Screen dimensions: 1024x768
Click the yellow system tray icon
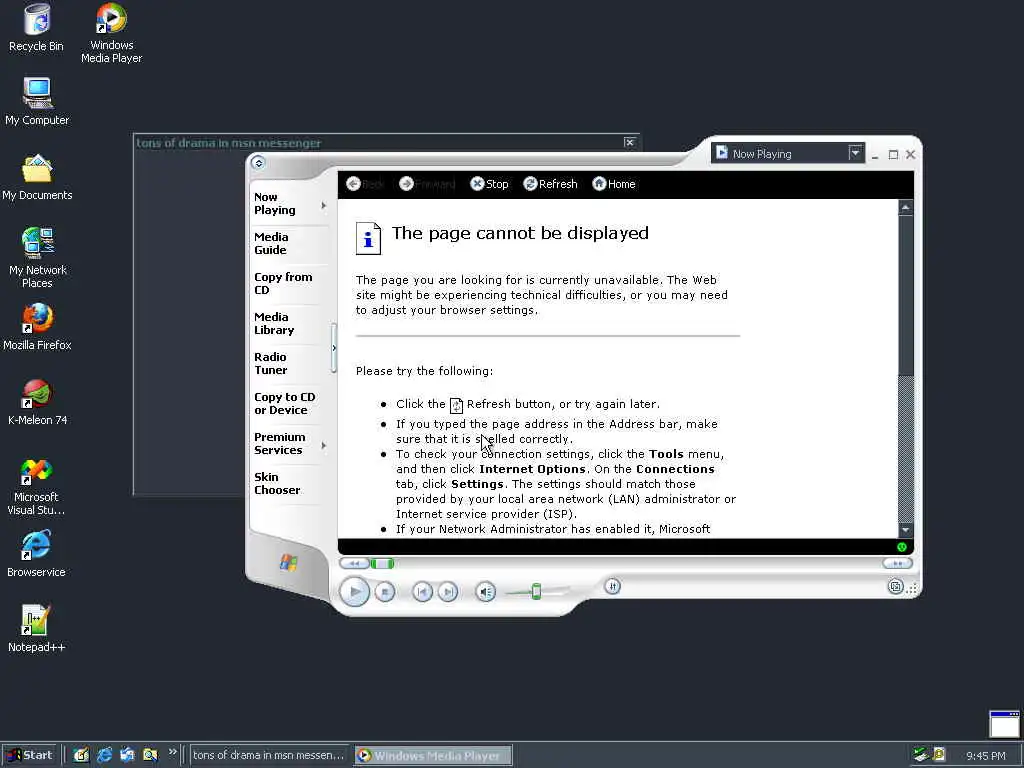939,755
